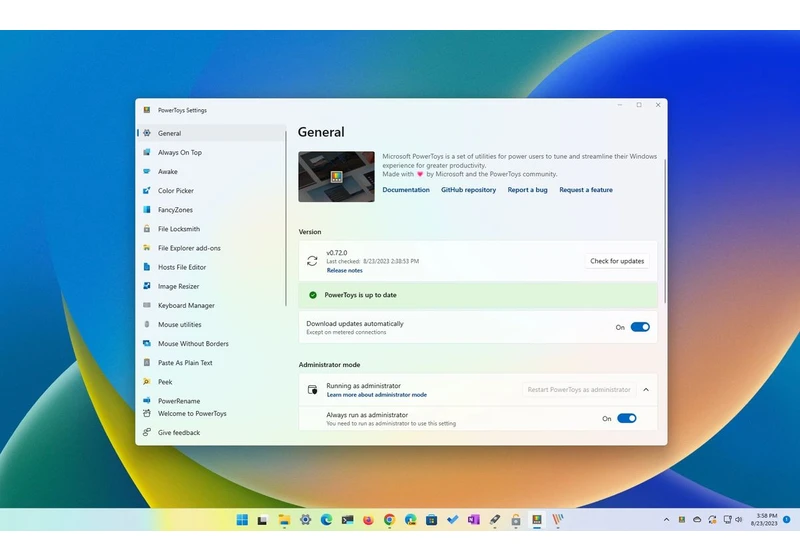The height and width of the screenshot is (560, 800).
Task: Click the PowerRename sidebar icon
Action: (x=147, y=400)
